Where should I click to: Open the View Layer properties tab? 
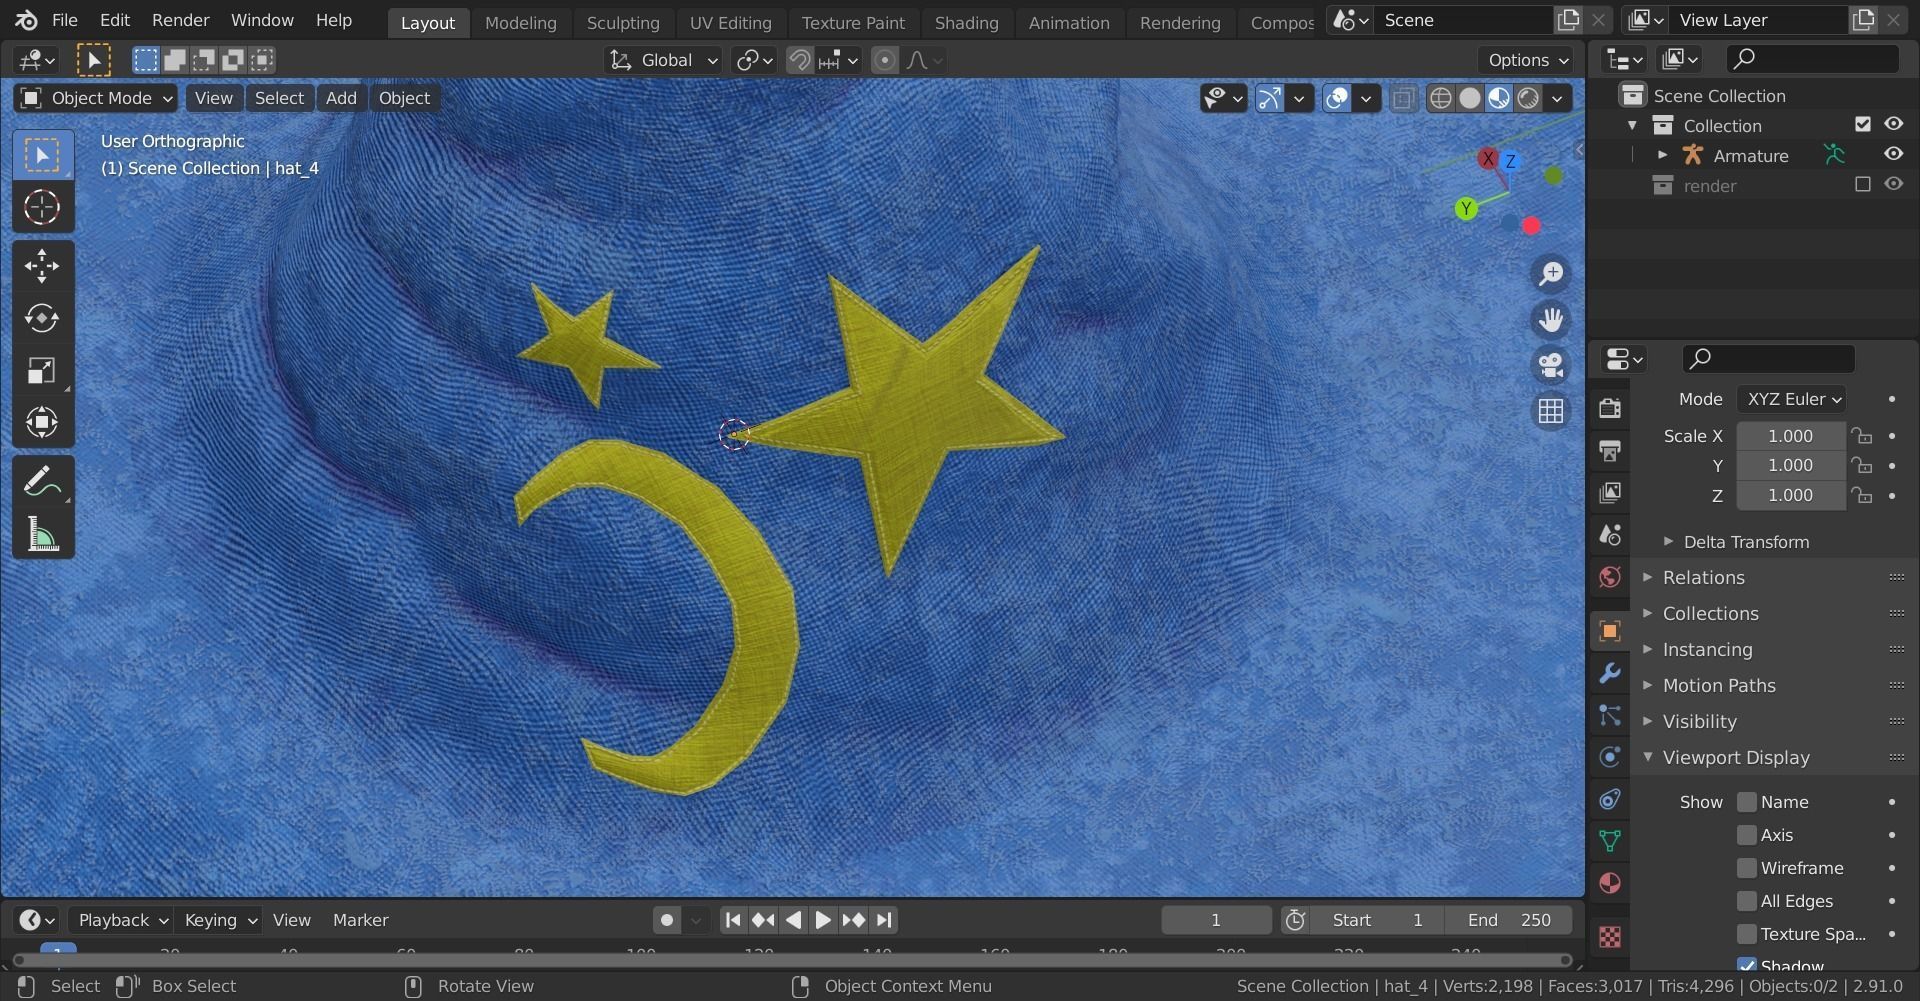[x=1610, y=492]
